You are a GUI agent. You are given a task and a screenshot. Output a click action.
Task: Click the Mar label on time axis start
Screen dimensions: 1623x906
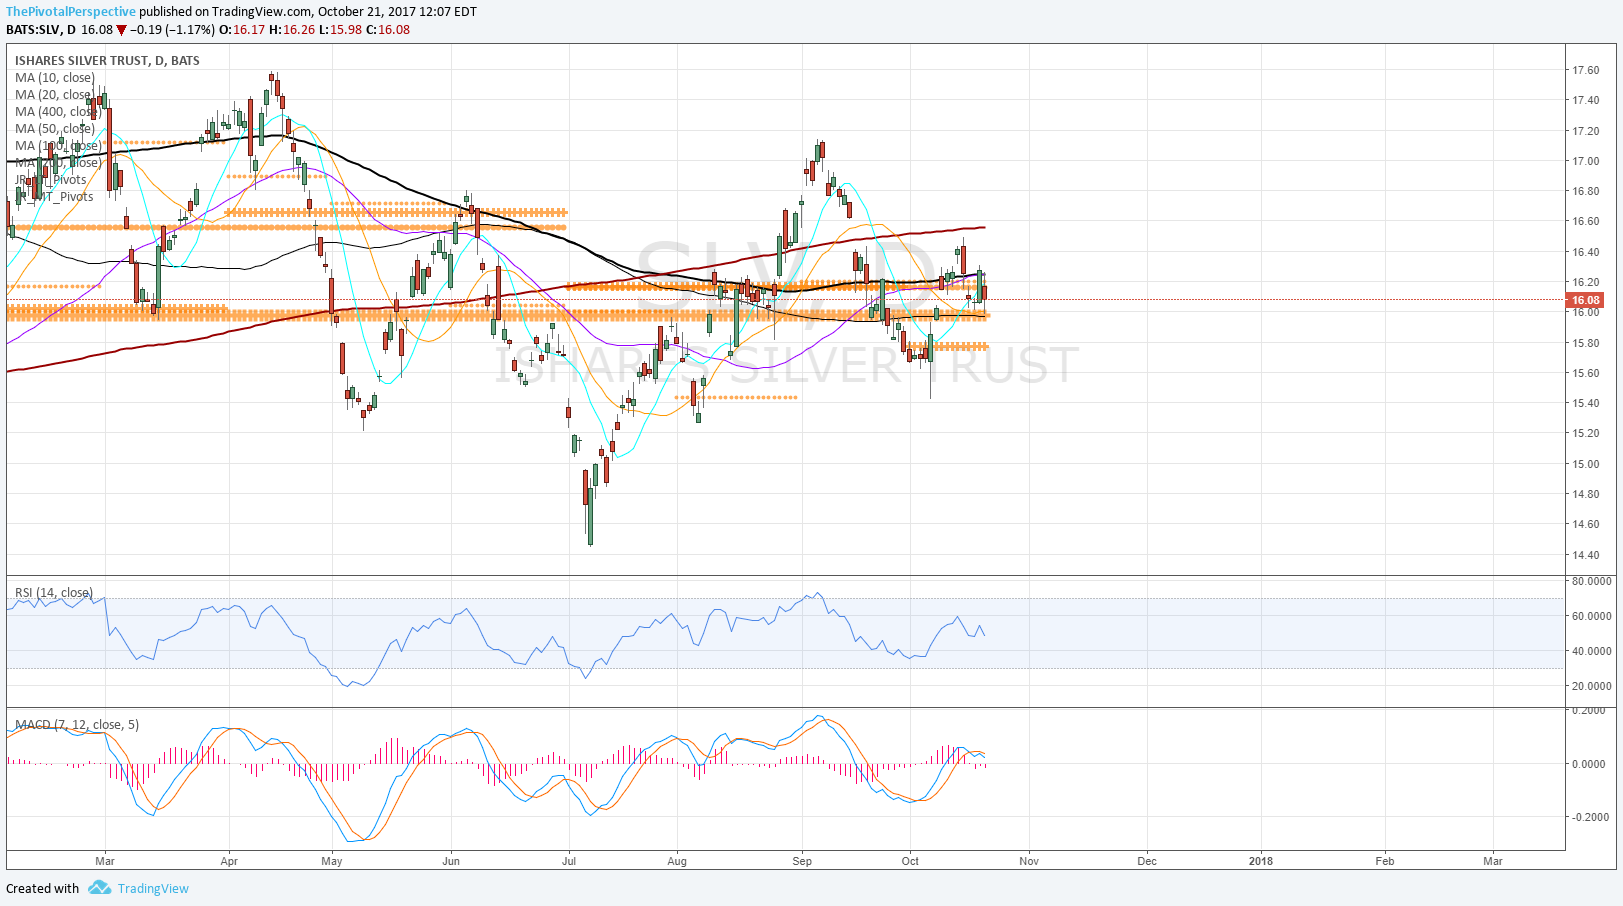pos(105,861)
